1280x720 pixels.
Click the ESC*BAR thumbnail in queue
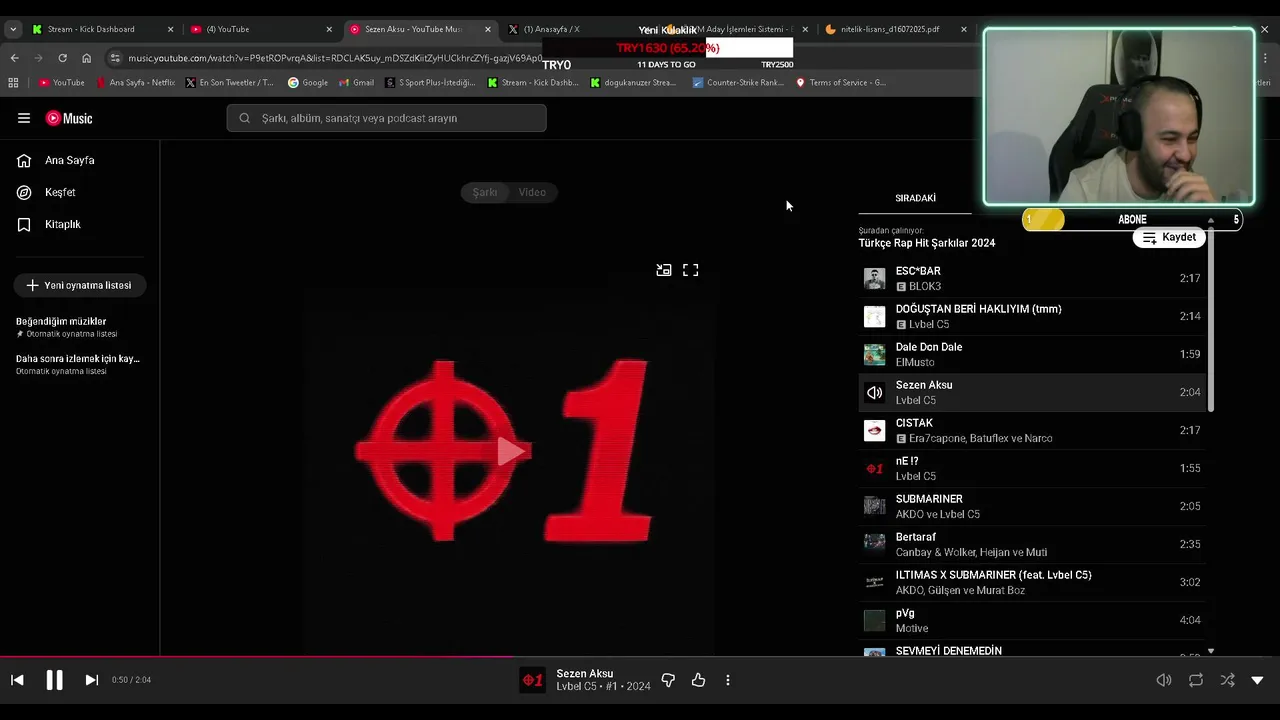pyautogui.click(x=874, y=278)
